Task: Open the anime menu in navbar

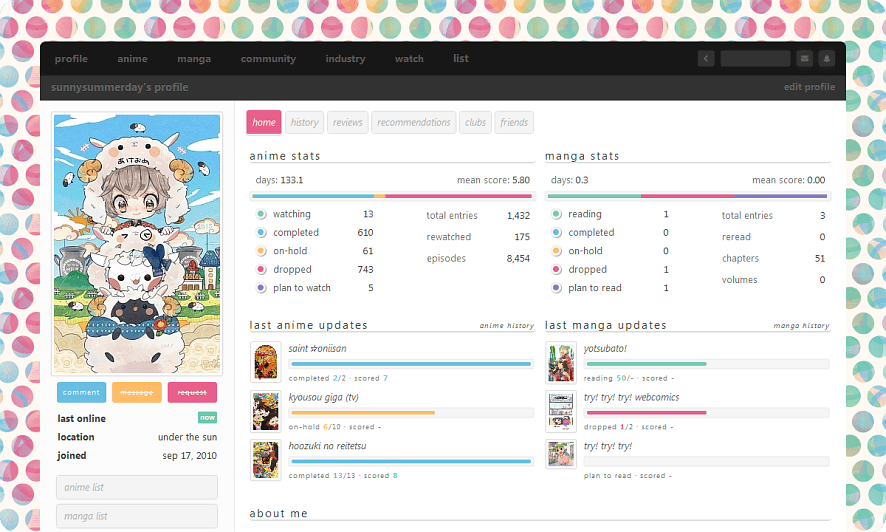Action: pyautogui.click(x=132, y=59)
